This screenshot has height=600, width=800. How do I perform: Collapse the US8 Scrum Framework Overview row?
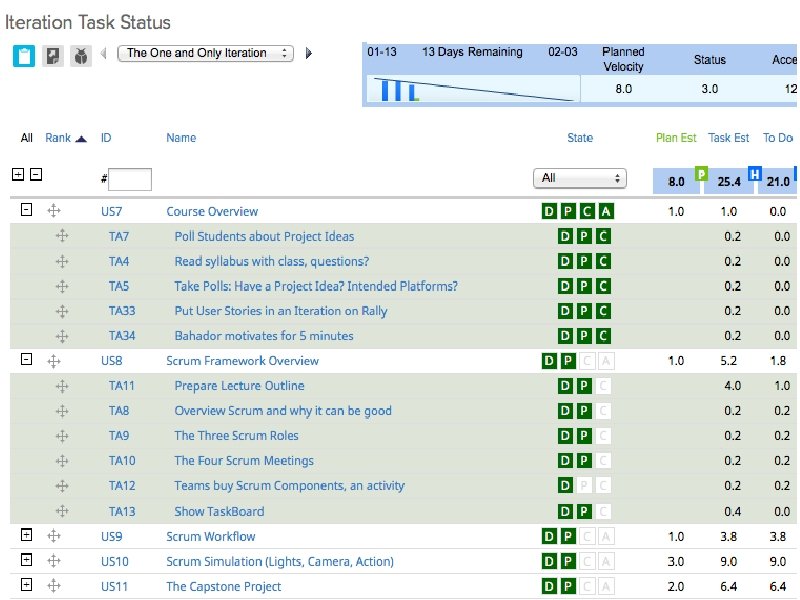pyautogui.click(x=28, y=361)
